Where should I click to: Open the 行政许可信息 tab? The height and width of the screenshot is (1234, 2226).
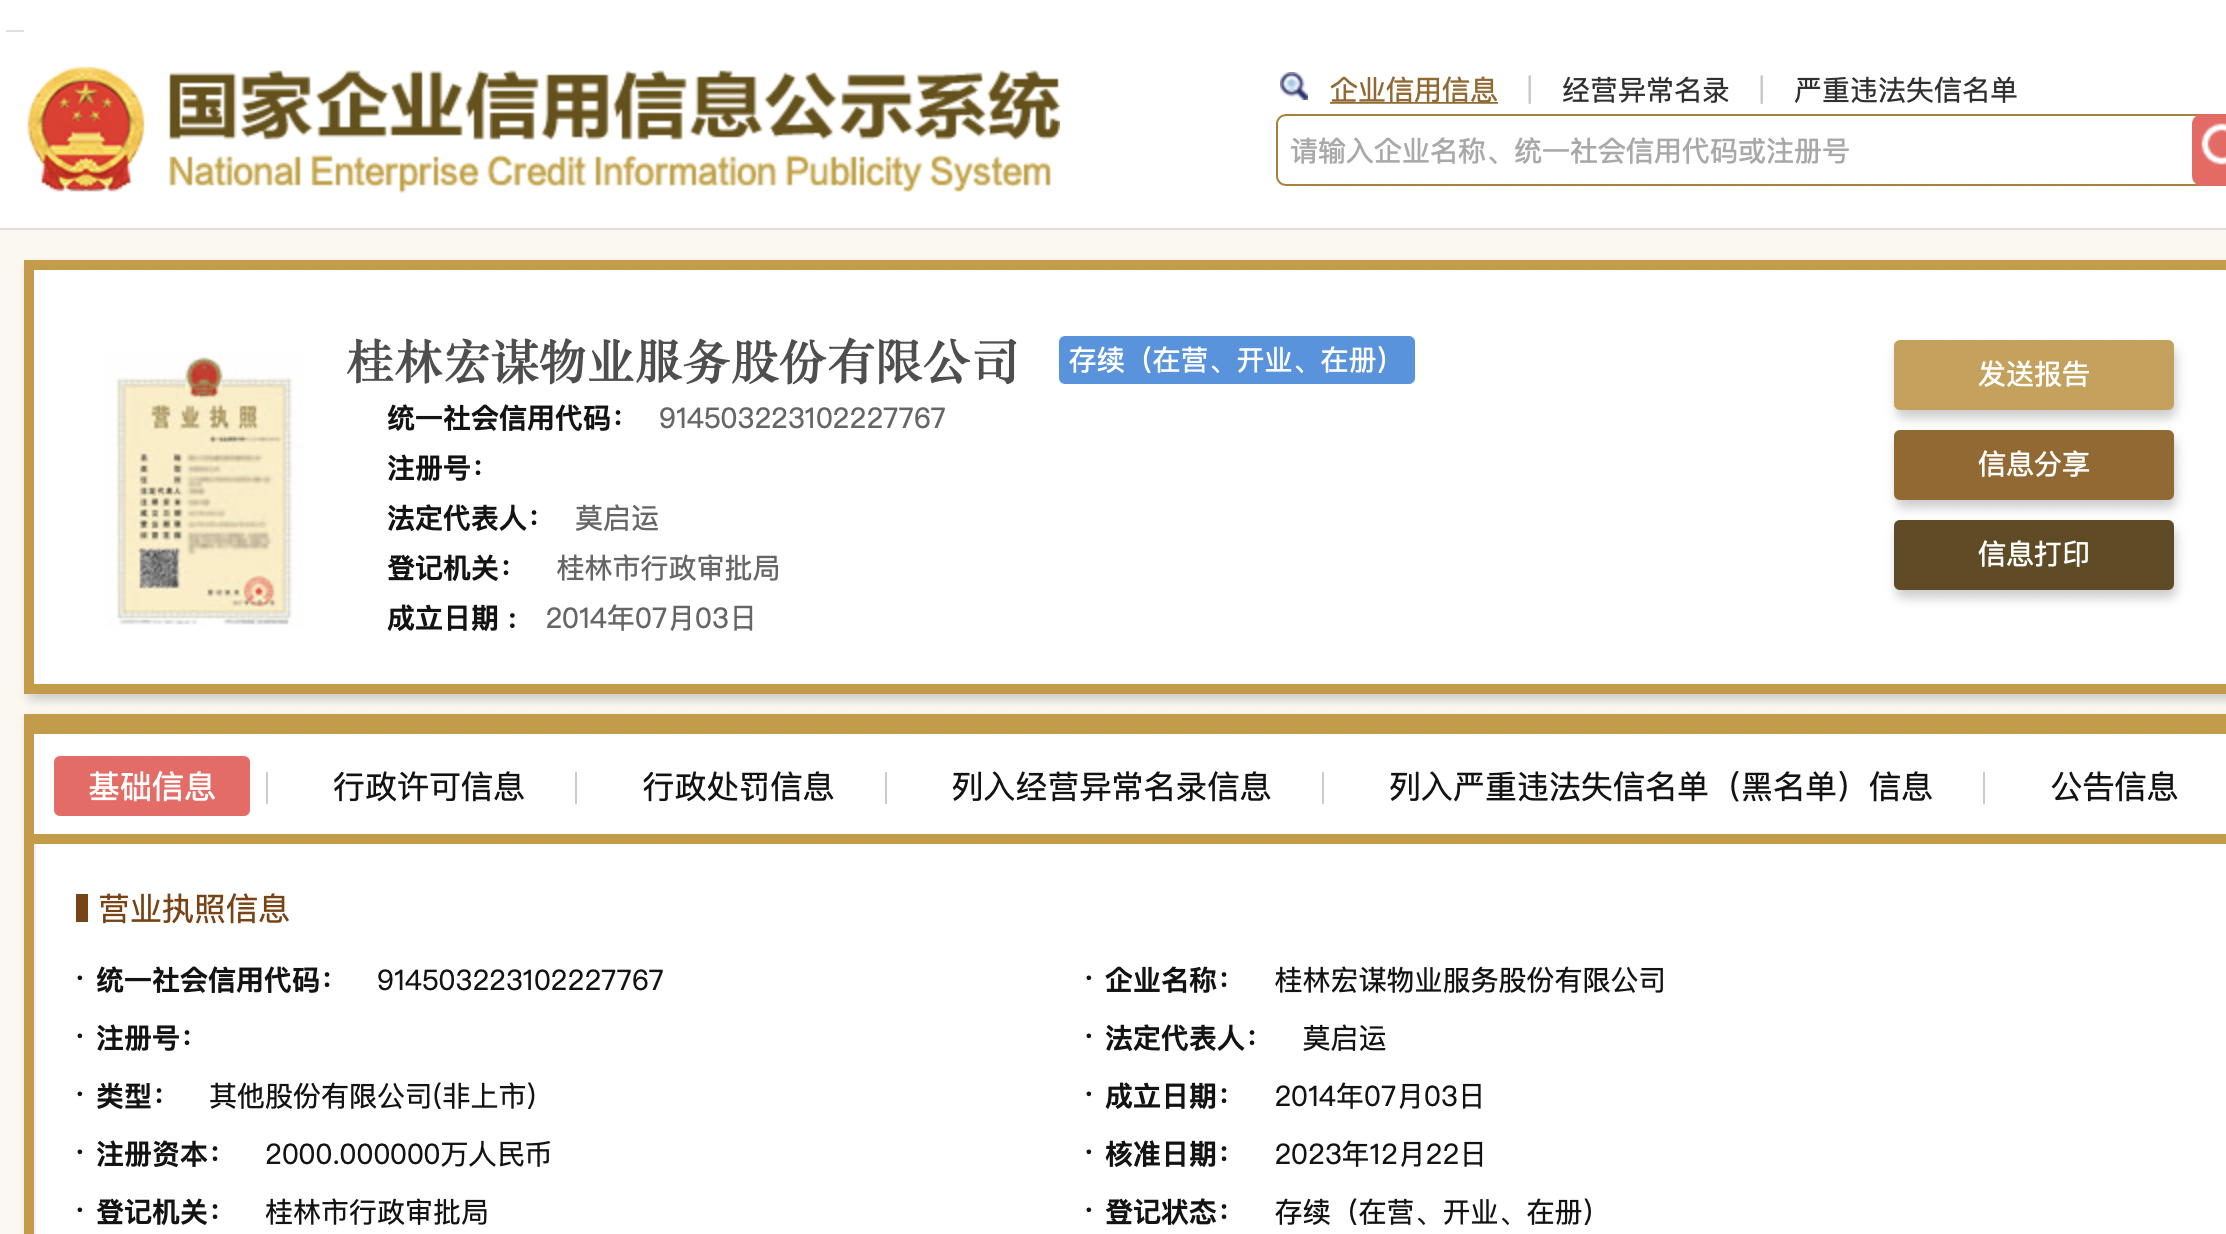(429, 787)
